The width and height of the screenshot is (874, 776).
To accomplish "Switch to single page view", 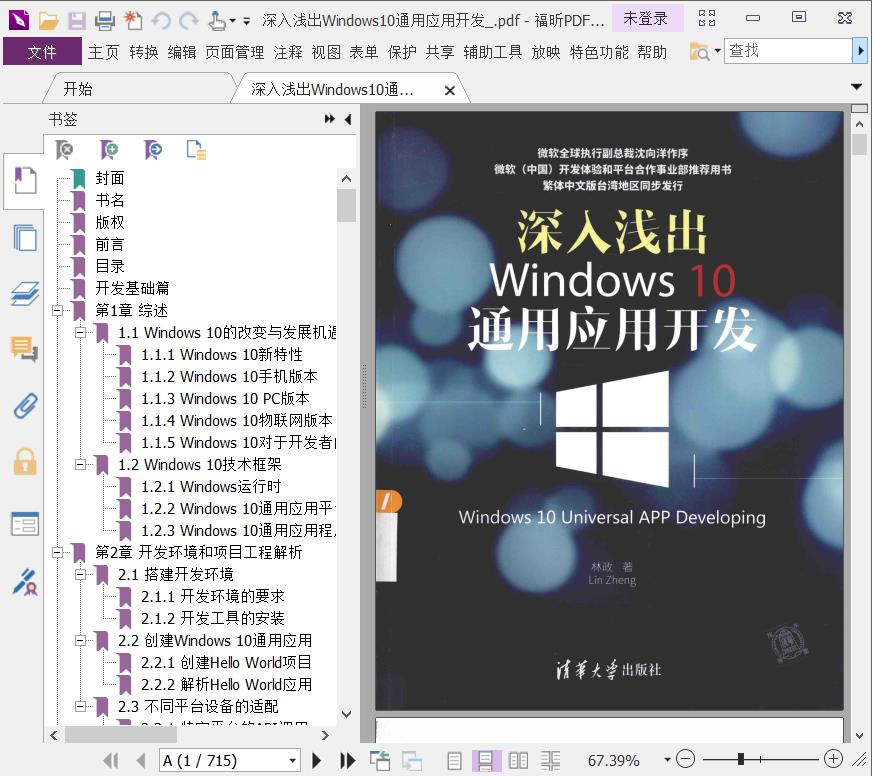I will coord(454,760).
